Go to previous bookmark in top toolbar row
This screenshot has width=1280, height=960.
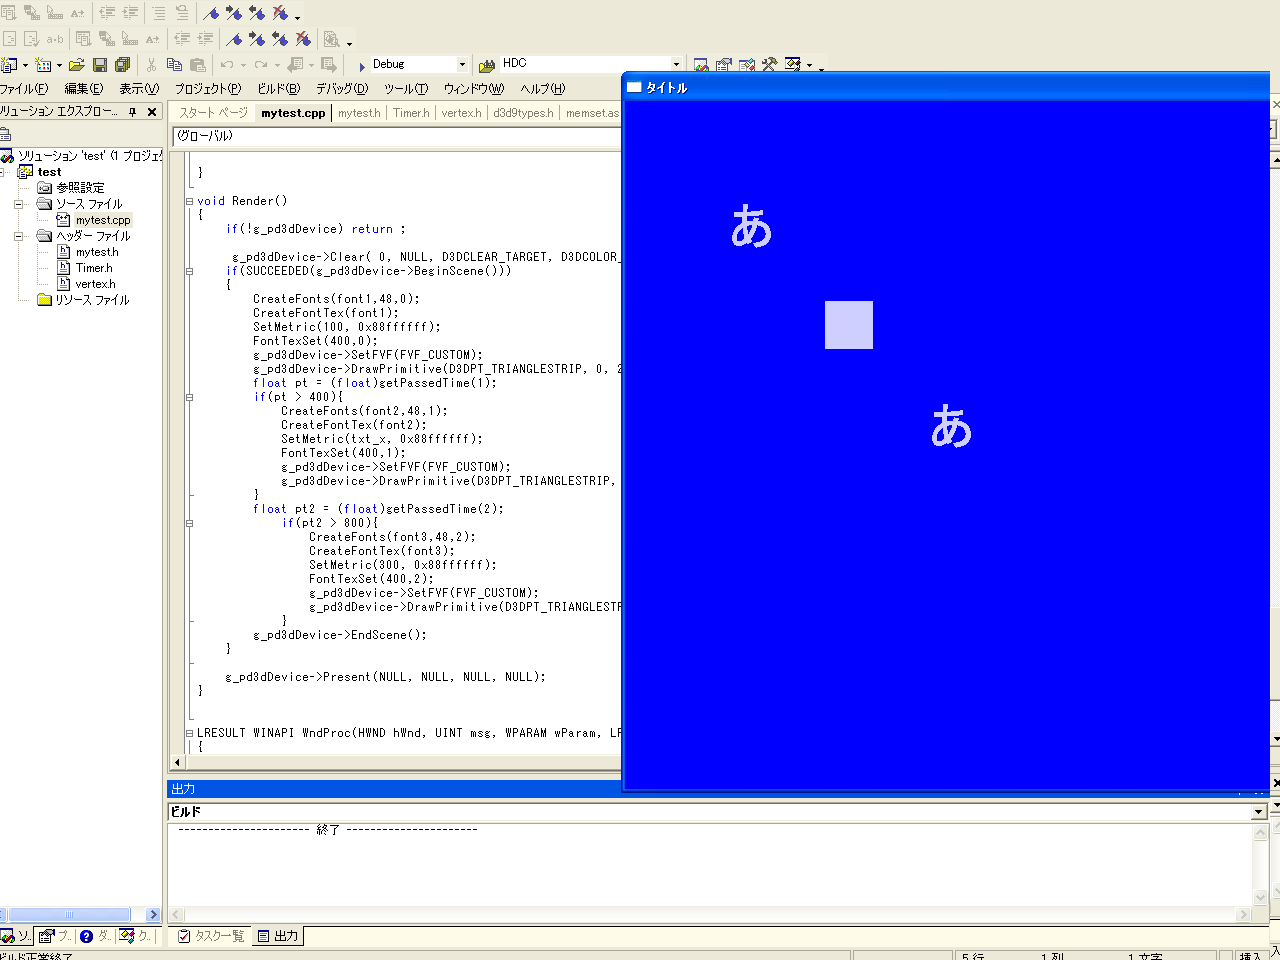click(x=257, y=13)
